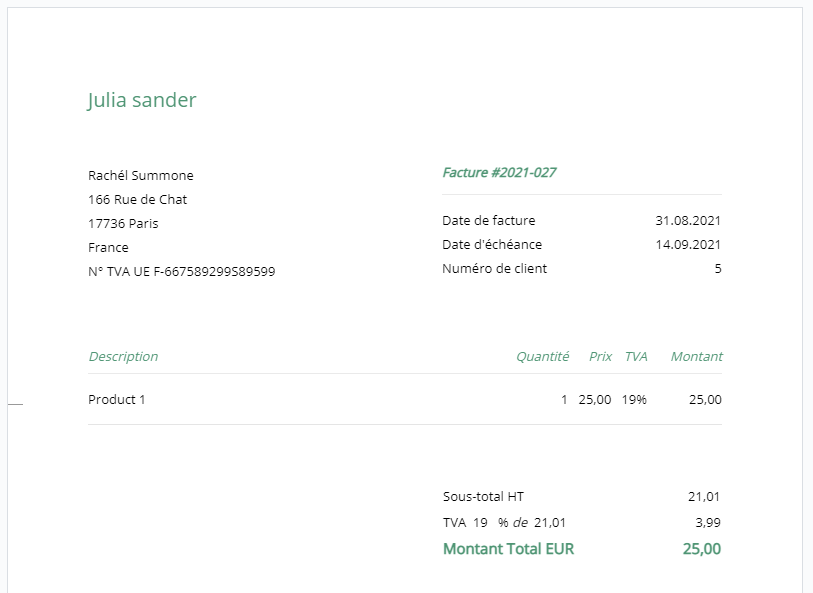Click the address line 166 Rue de Chat
Screen dimensions: 813x593
click(x=137, y=200)
